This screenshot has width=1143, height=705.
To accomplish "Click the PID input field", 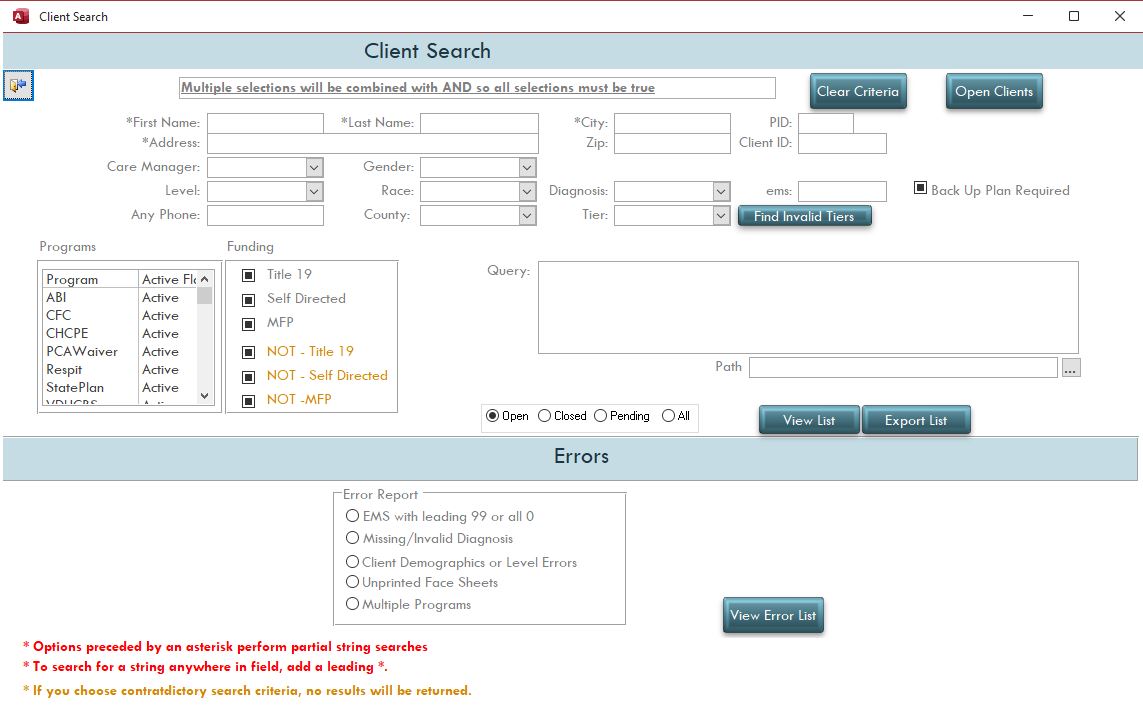I will point(826,123).
